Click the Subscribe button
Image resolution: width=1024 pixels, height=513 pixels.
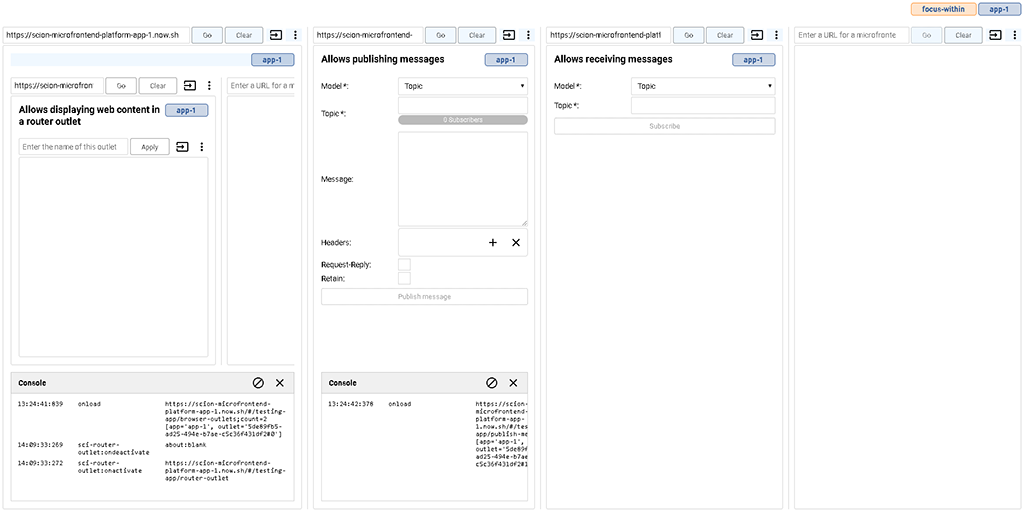coord(664,126)
